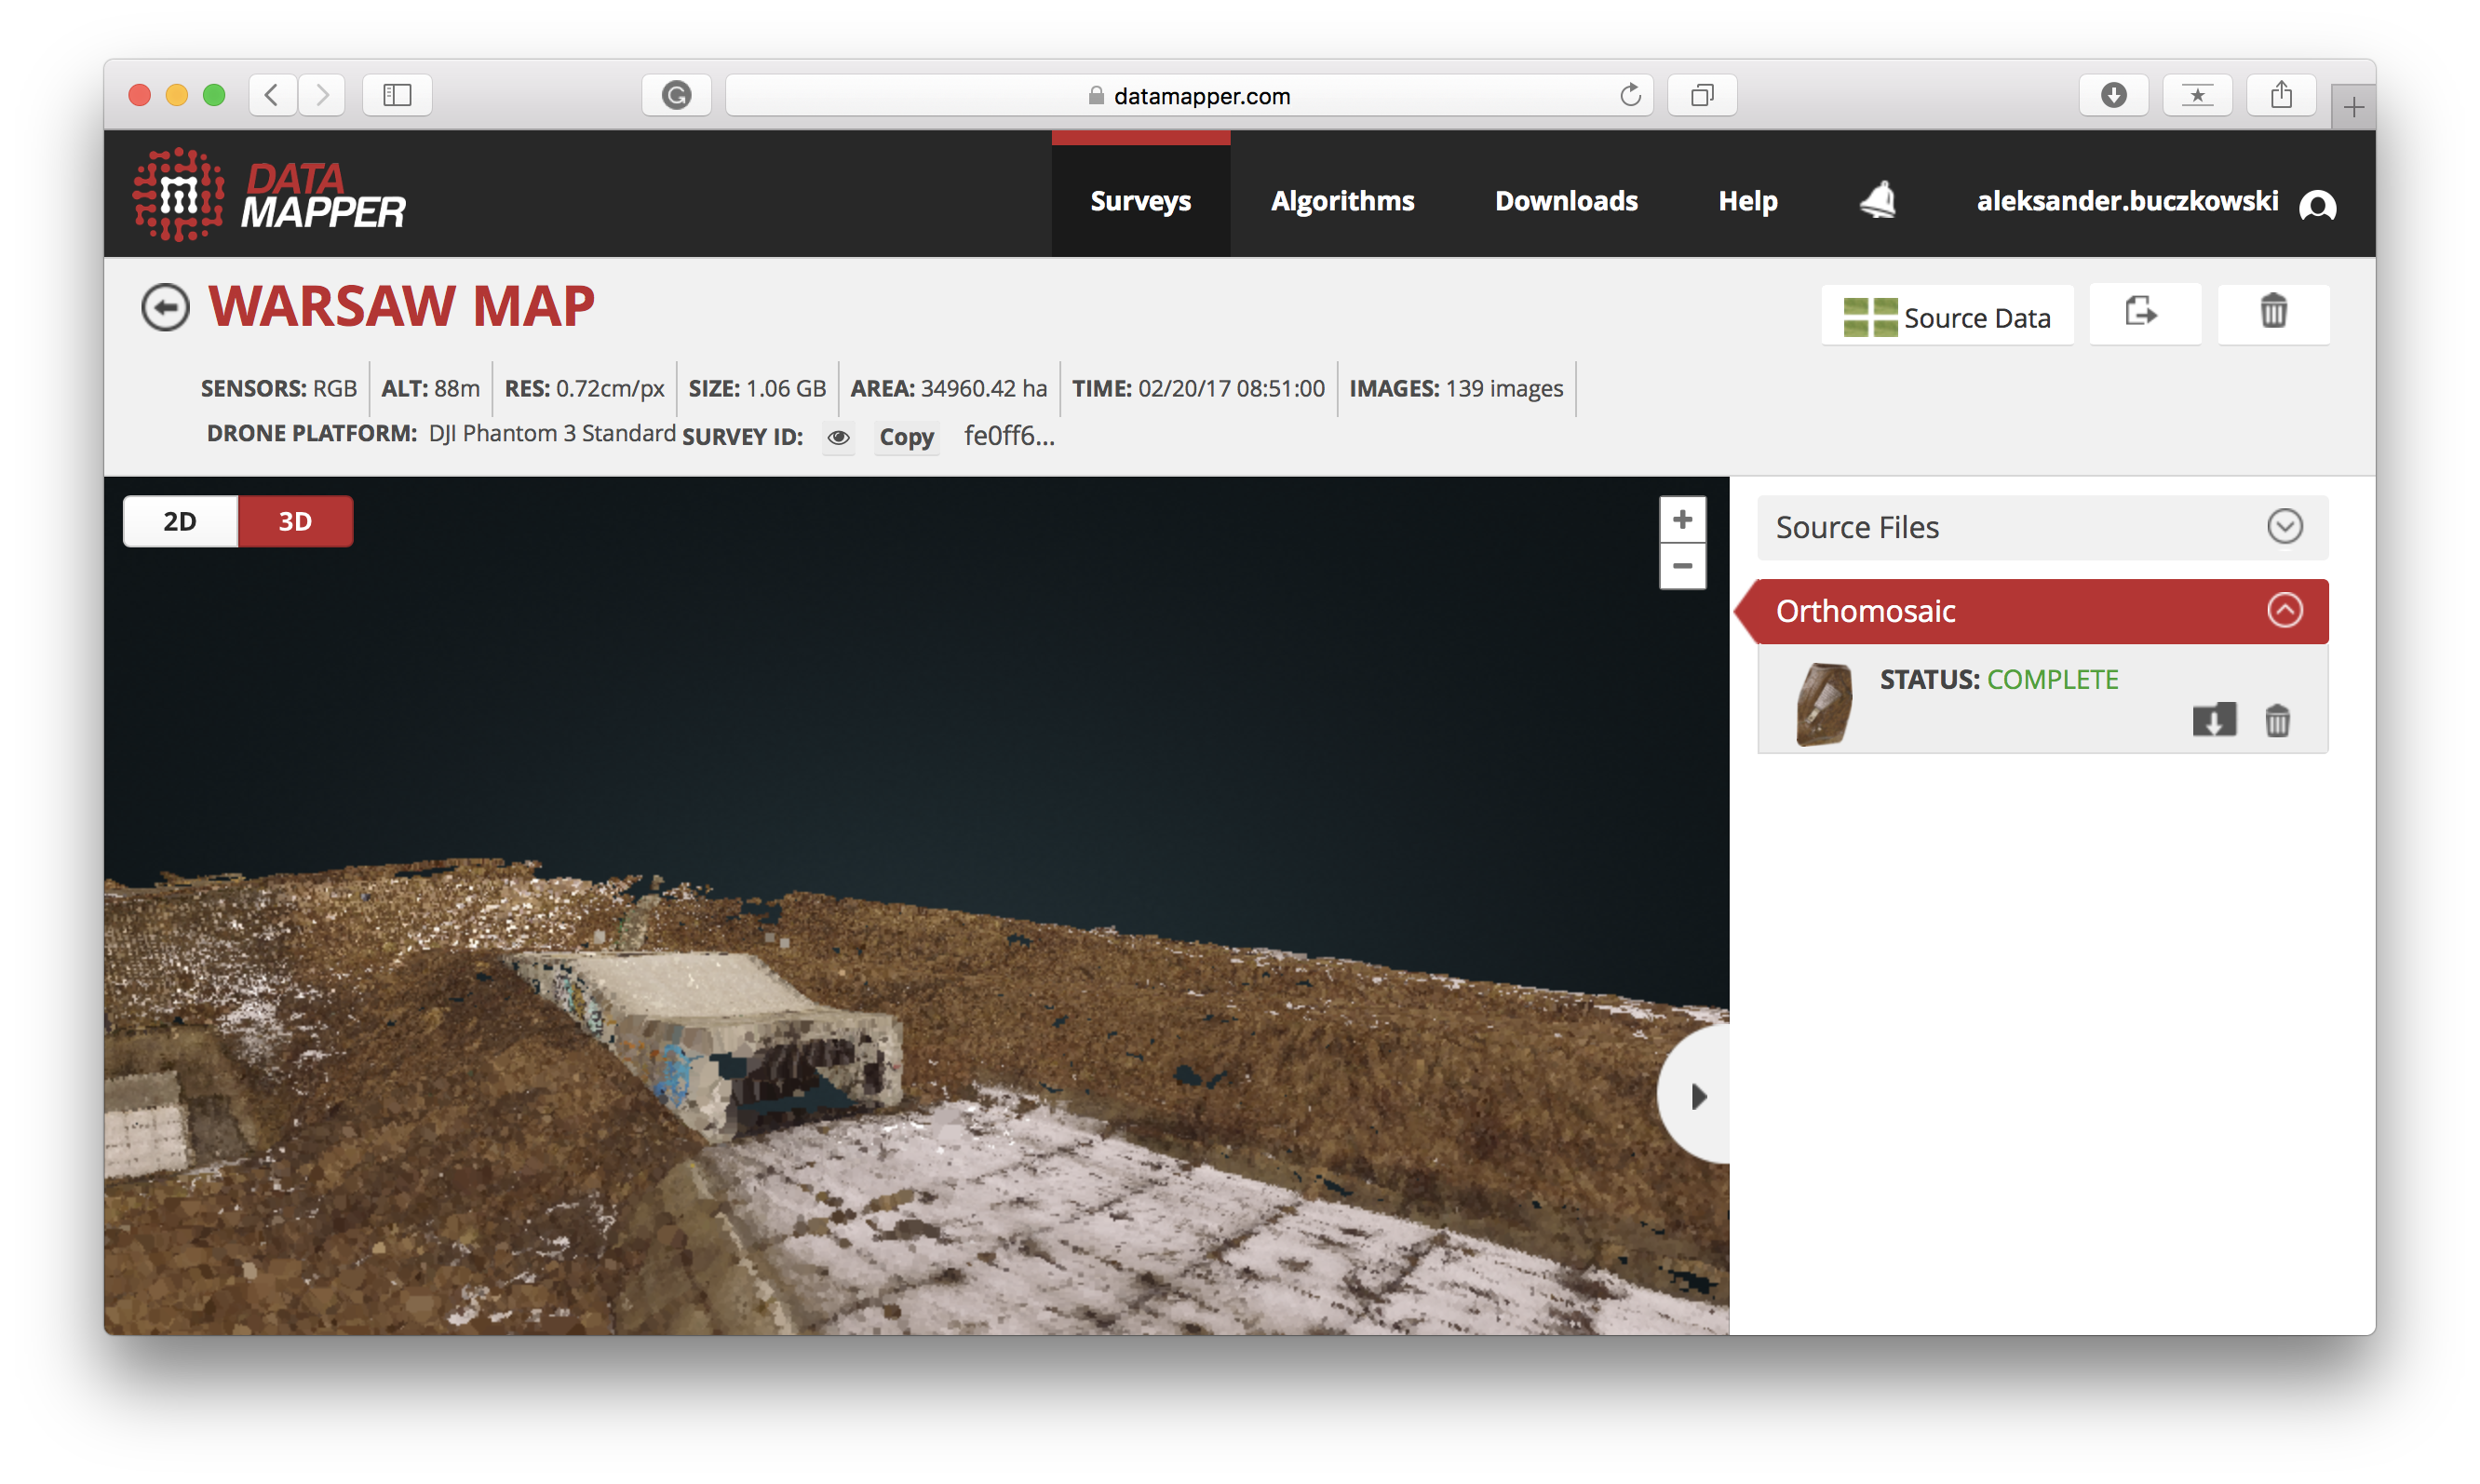This screenshot has height=1484, width=2480.
Task: Go to the Downloads tab
Action: tap(1566, 201)
